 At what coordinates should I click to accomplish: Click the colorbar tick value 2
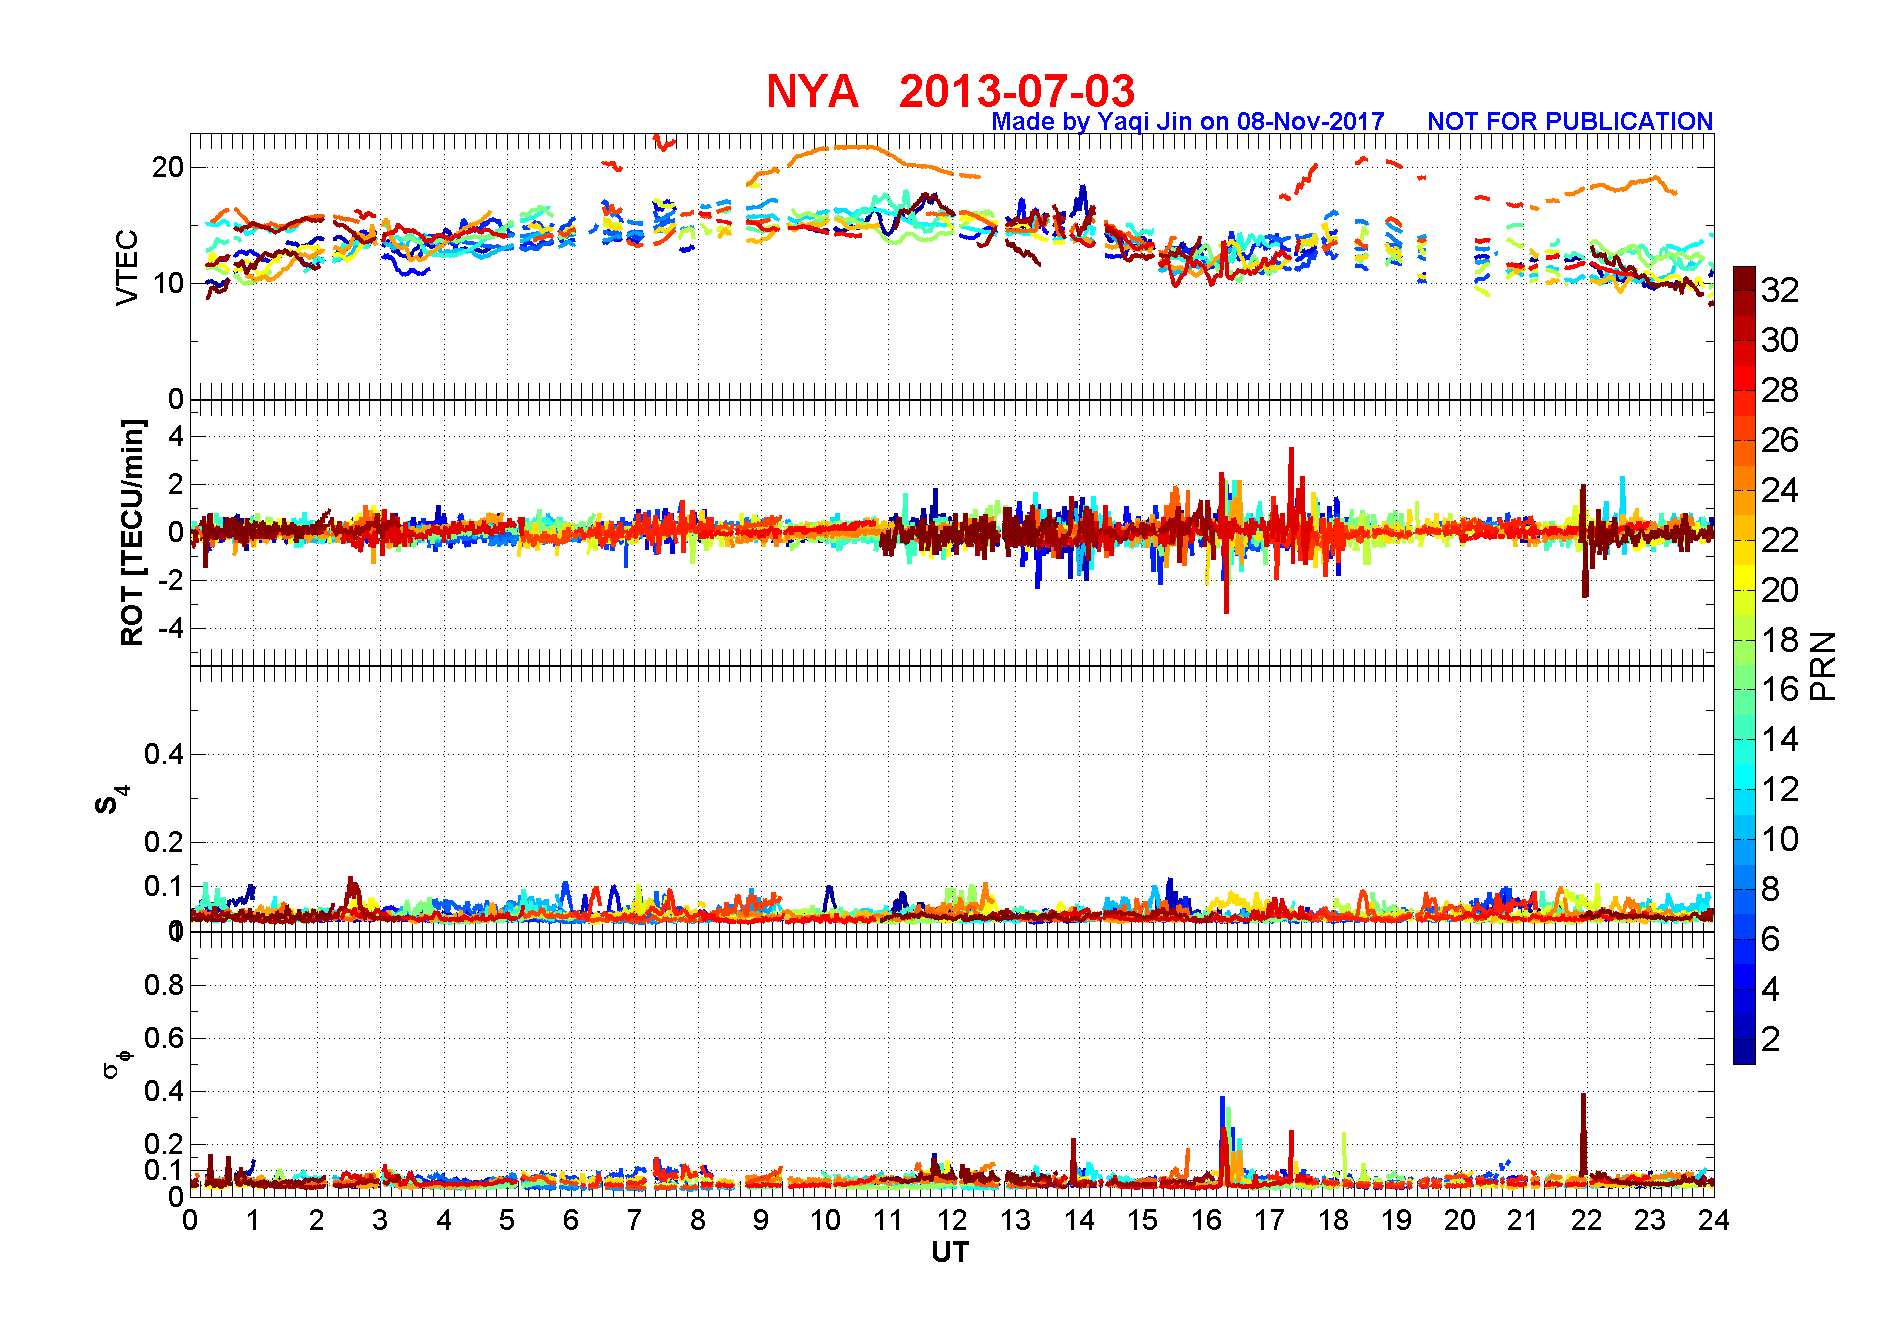click(x=1770, y=1039)
